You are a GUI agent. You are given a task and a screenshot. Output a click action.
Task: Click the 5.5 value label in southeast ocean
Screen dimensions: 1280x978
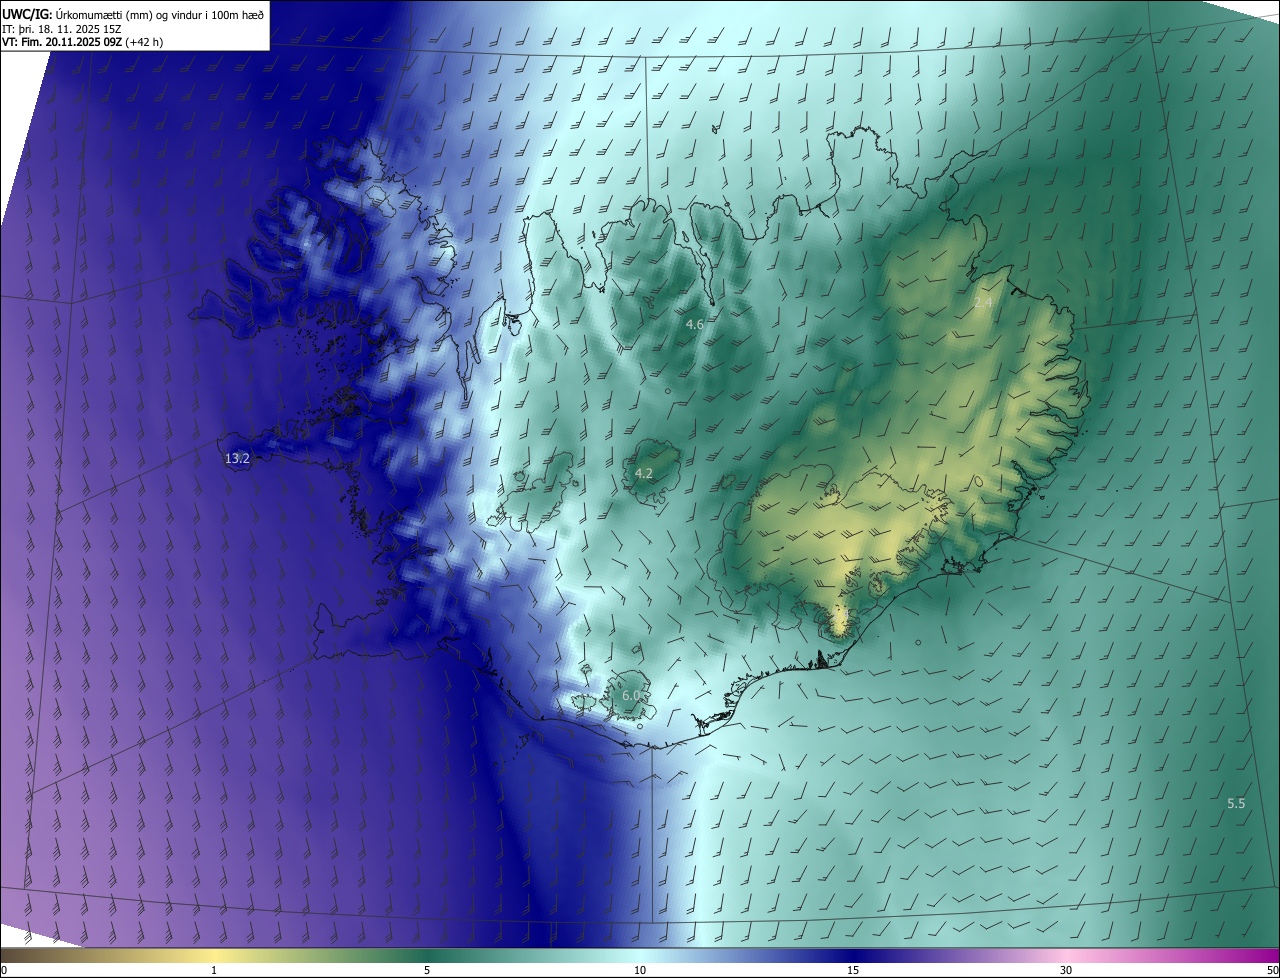(x=1236, y=803)
